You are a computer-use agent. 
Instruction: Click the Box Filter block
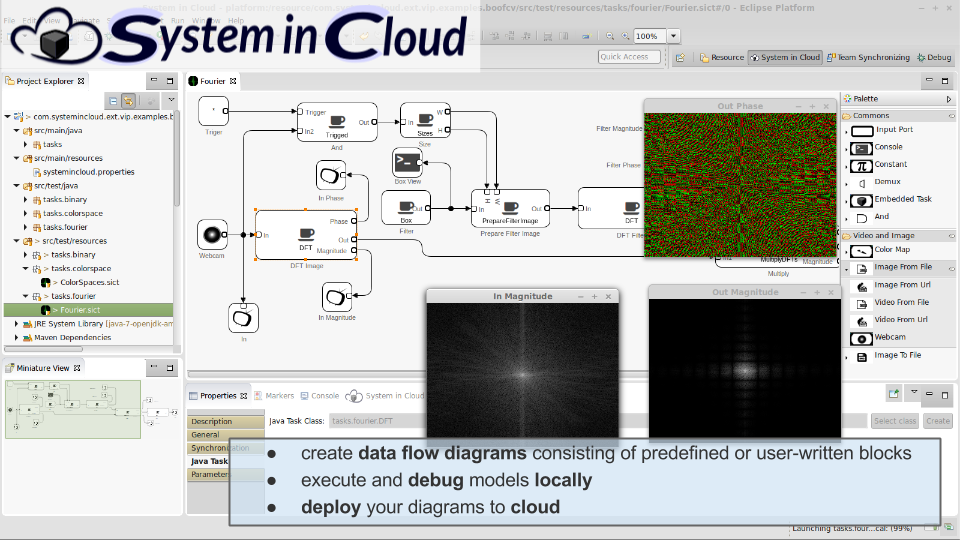pyautogui.click(x=406, y=208)
